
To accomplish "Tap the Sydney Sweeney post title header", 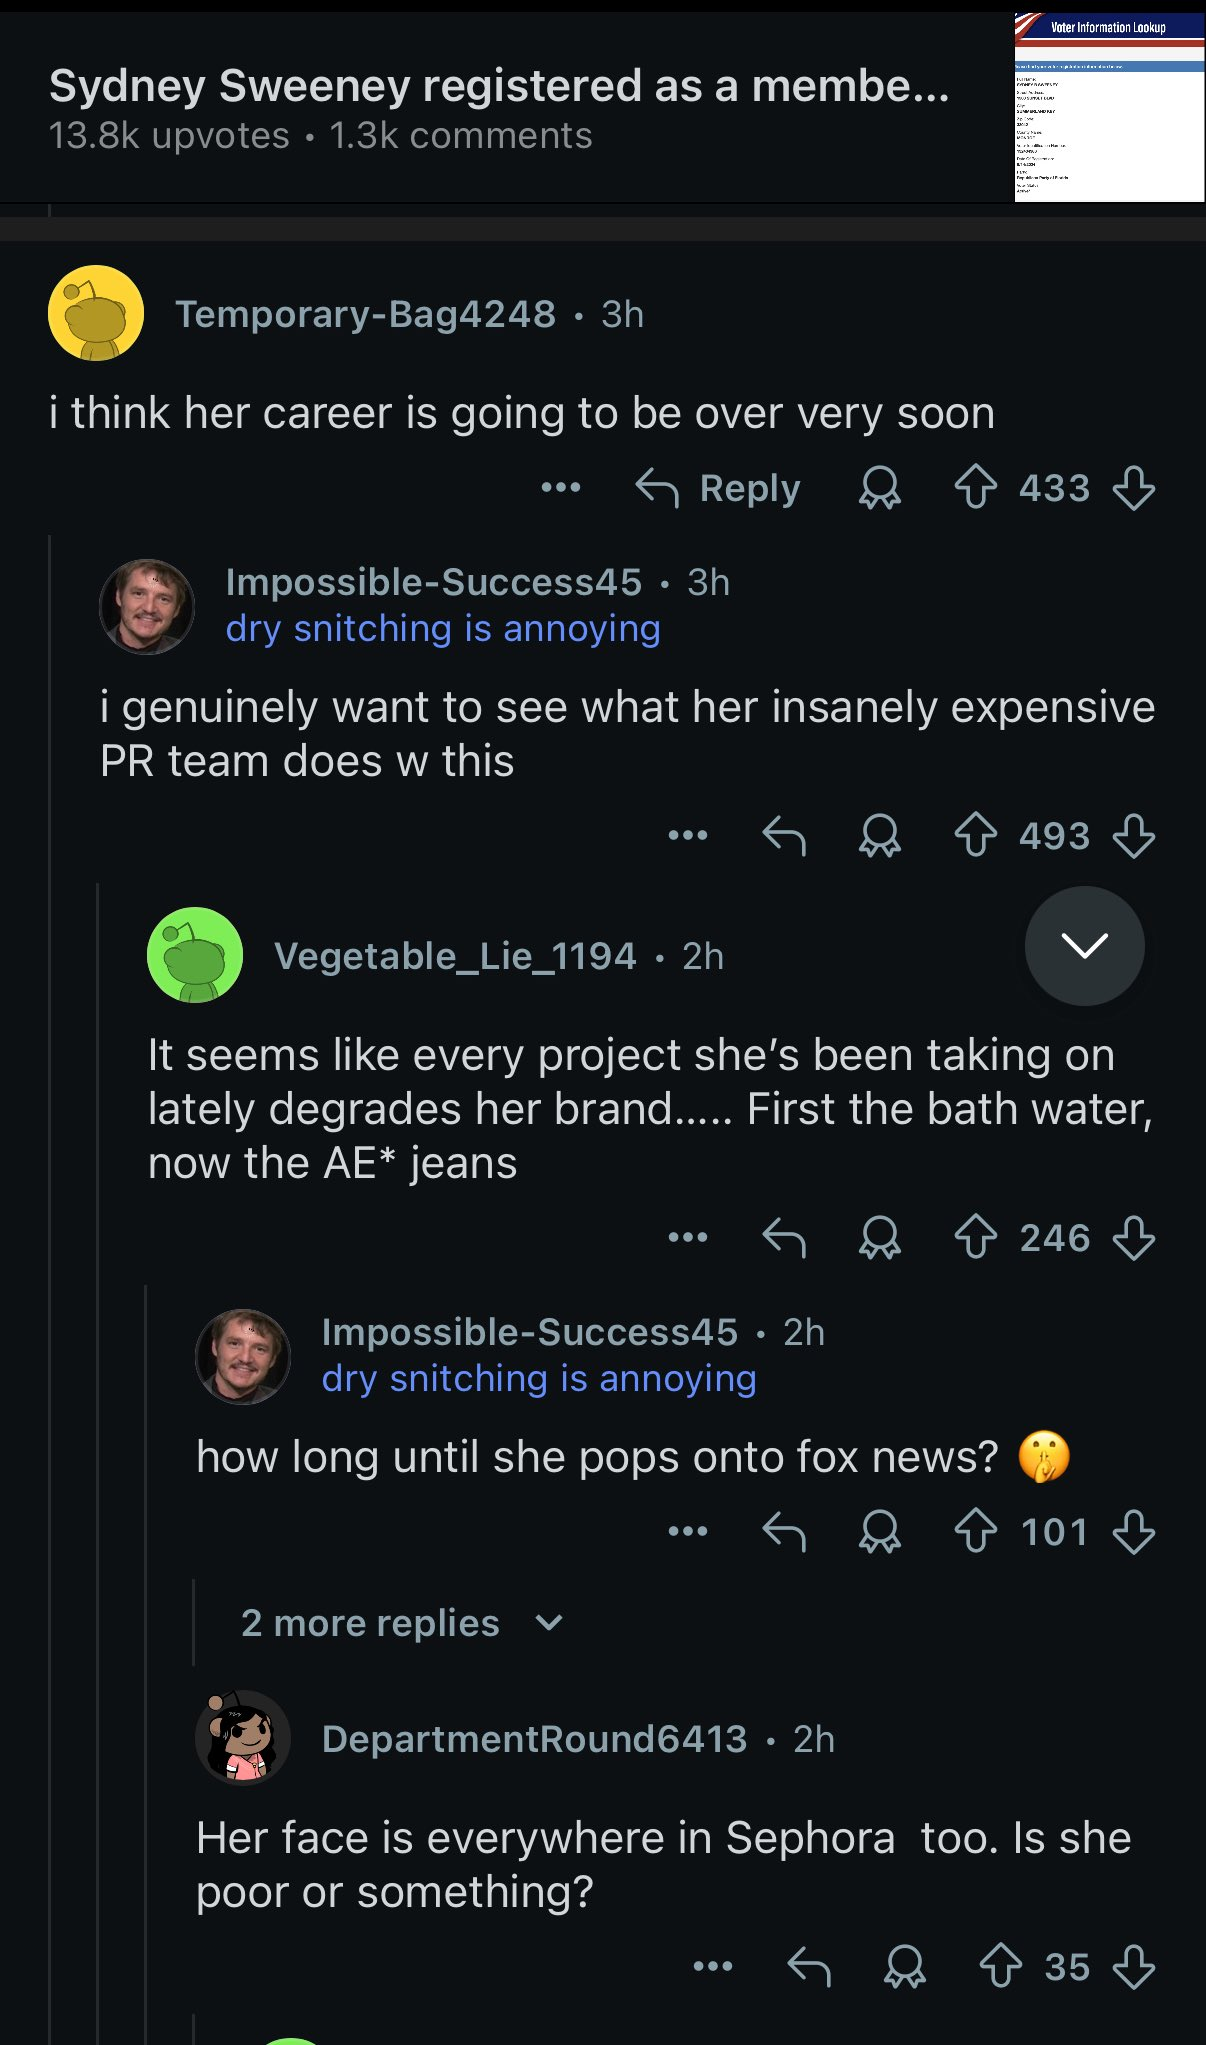I will 499,86.
